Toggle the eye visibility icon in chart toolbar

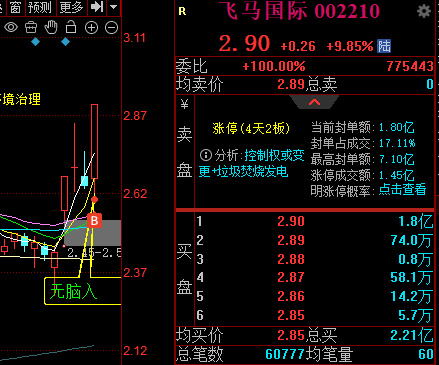coord(11,27)
